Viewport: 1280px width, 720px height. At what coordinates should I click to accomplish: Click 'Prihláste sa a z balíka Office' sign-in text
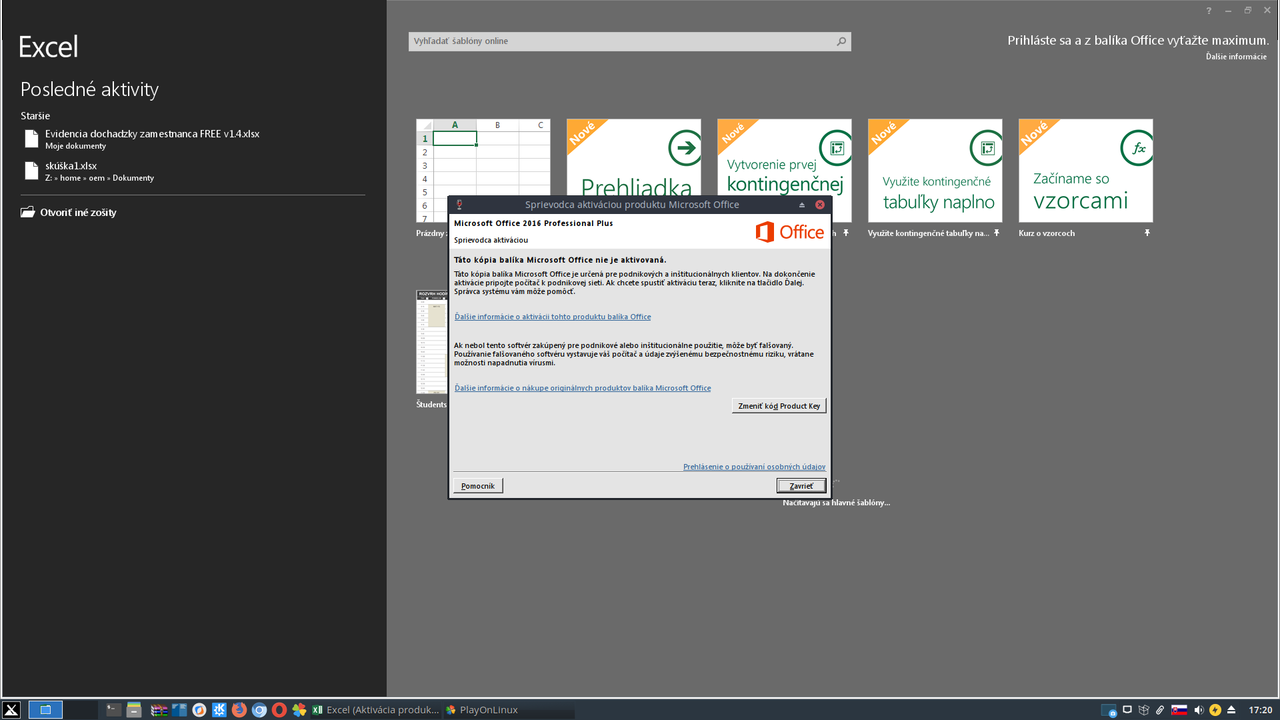pos(1137,41)
